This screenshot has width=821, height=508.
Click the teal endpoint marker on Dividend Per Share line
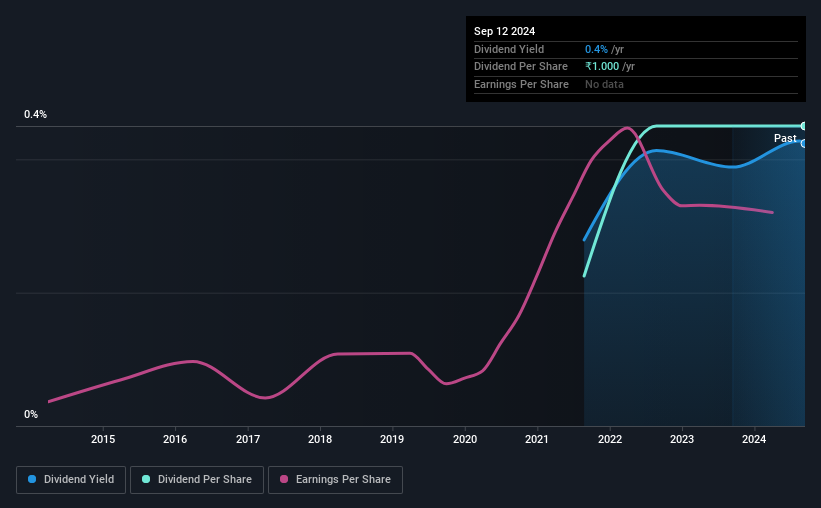tap(803, 126)
